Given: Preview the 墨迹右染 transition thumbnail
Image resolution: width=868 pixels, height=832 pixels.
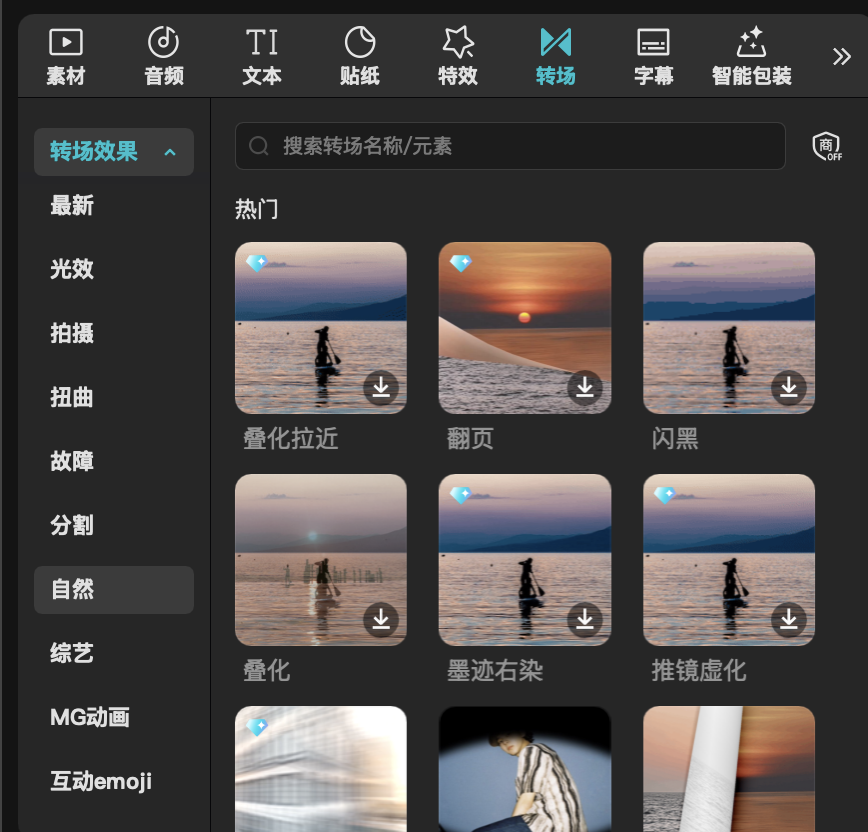Looking at the screenshot, I should click(x=525, y=560).
